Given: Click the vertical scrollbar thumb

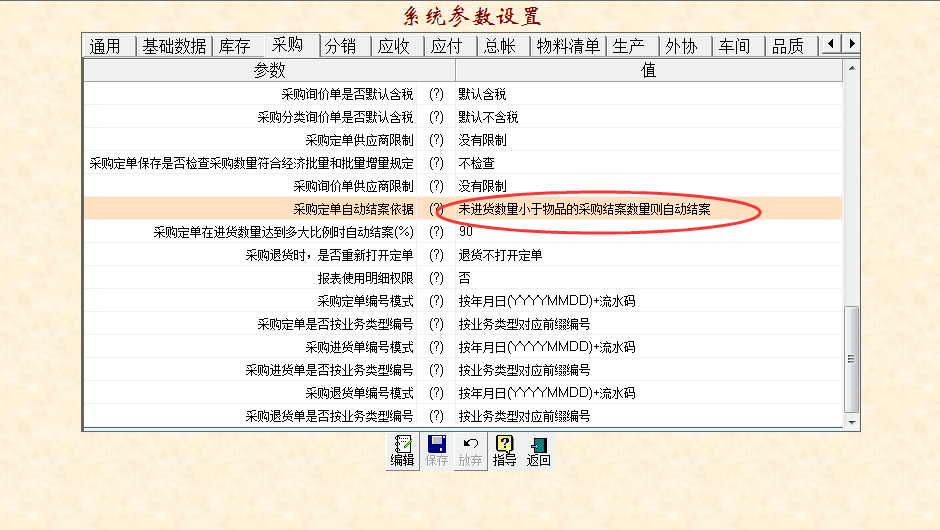Looking at the screenshot, I should pyautogui.click(x=851, y=359).
